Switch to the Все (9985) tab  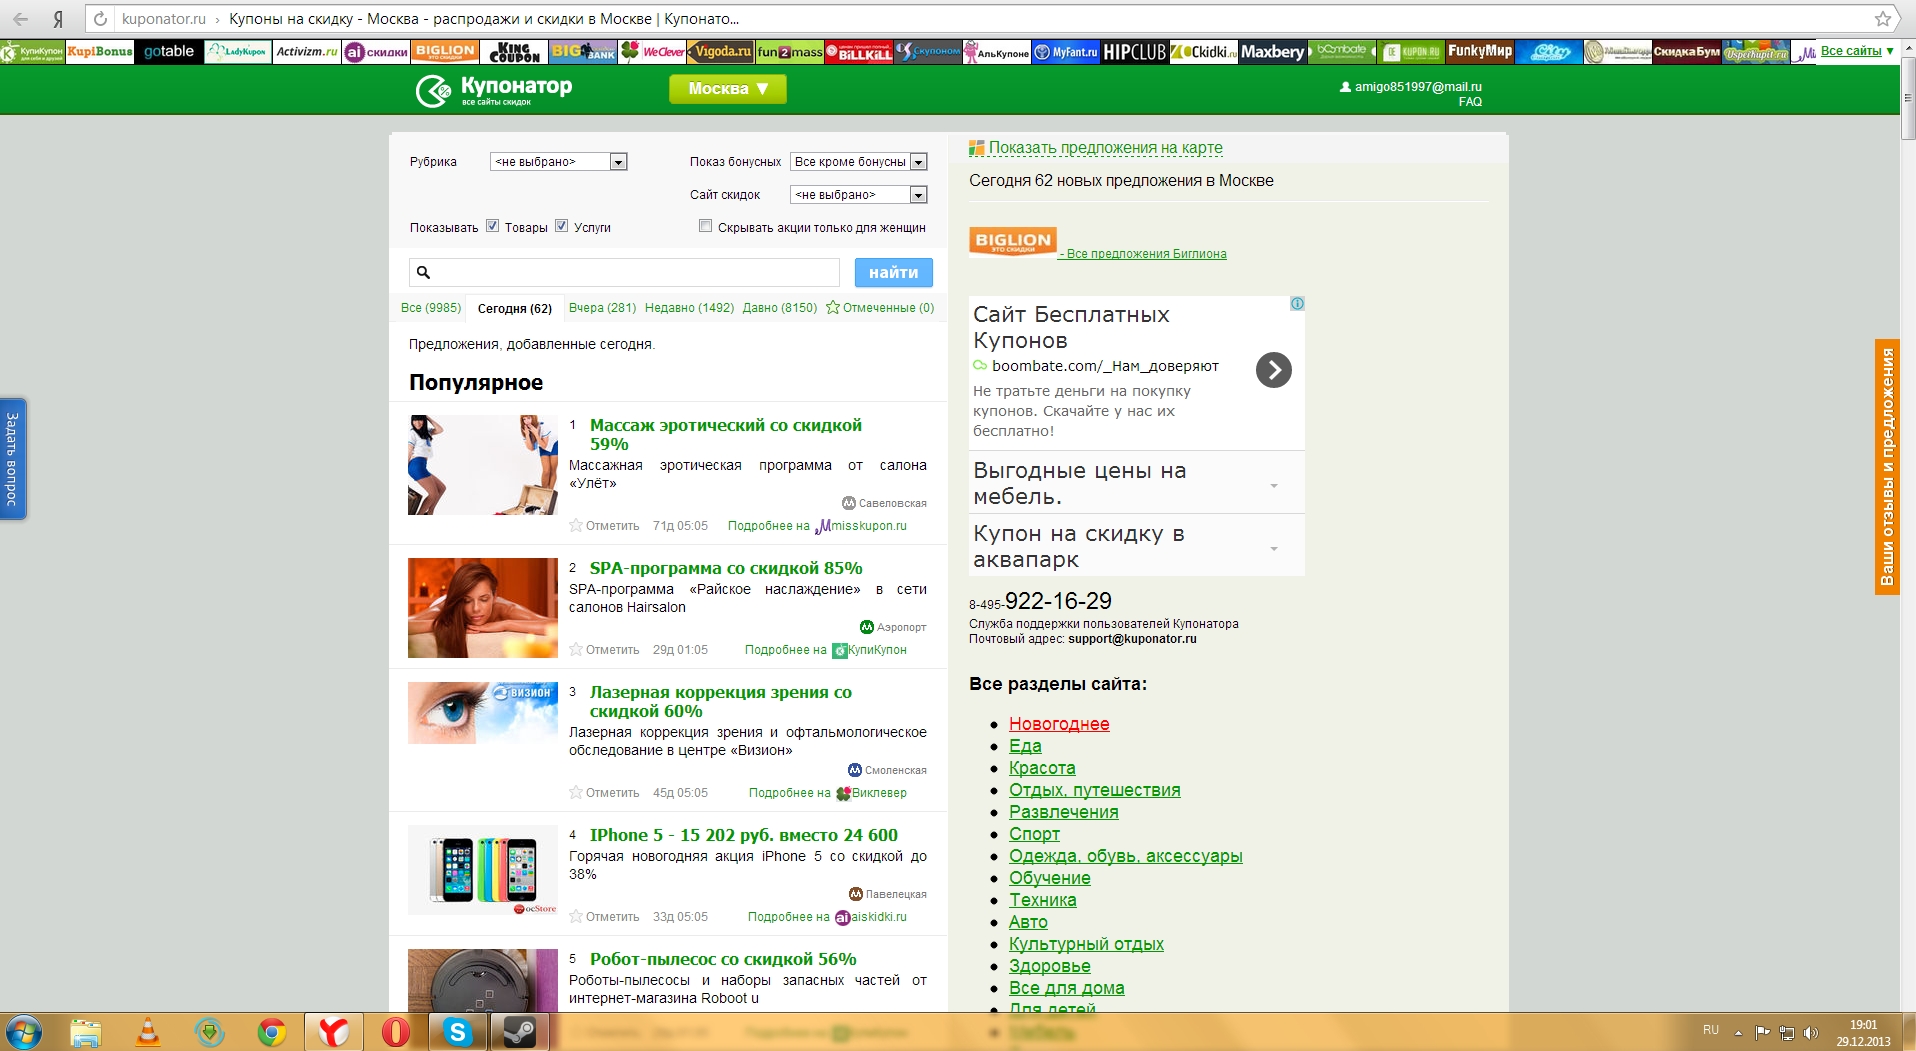click(x=431, y=308)
